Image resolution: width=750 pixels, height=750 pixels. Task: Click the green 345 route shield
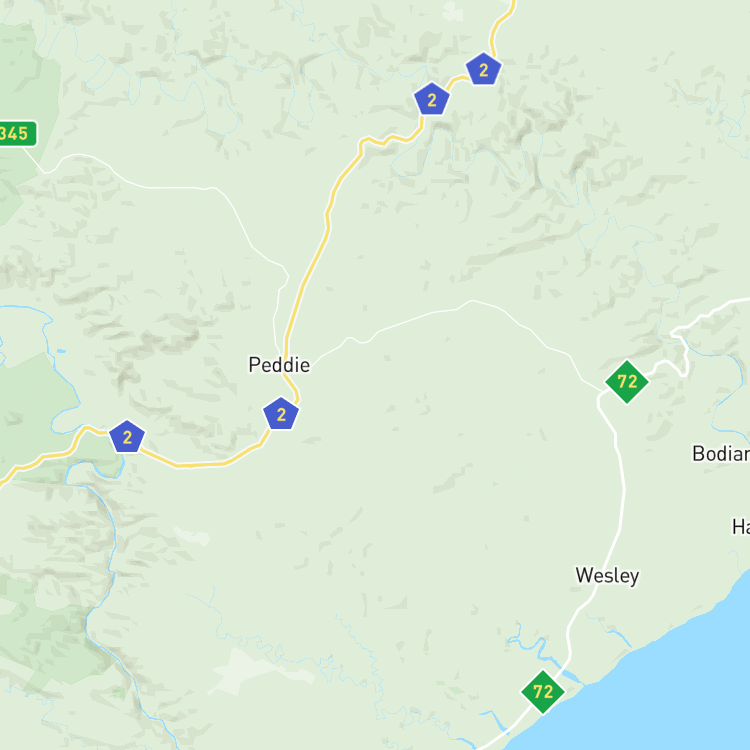click(x=17, y=133)
